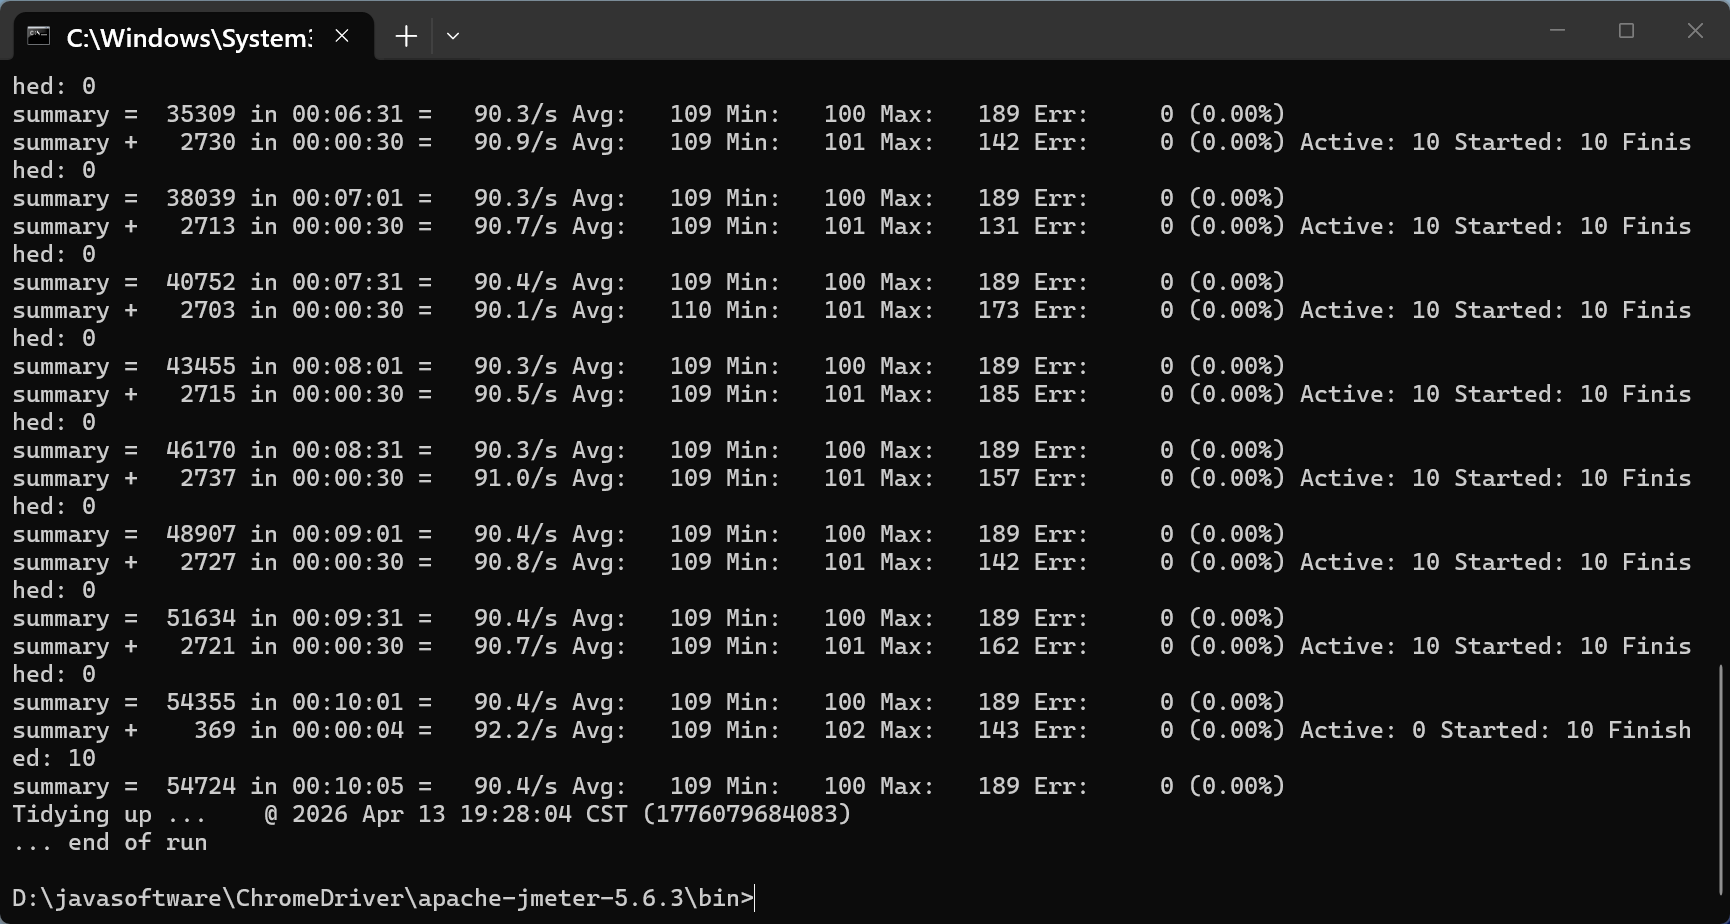Click the Avg value 110
Screen dimensions: 1730x924
pyautogui.click(x=691, y=310)
